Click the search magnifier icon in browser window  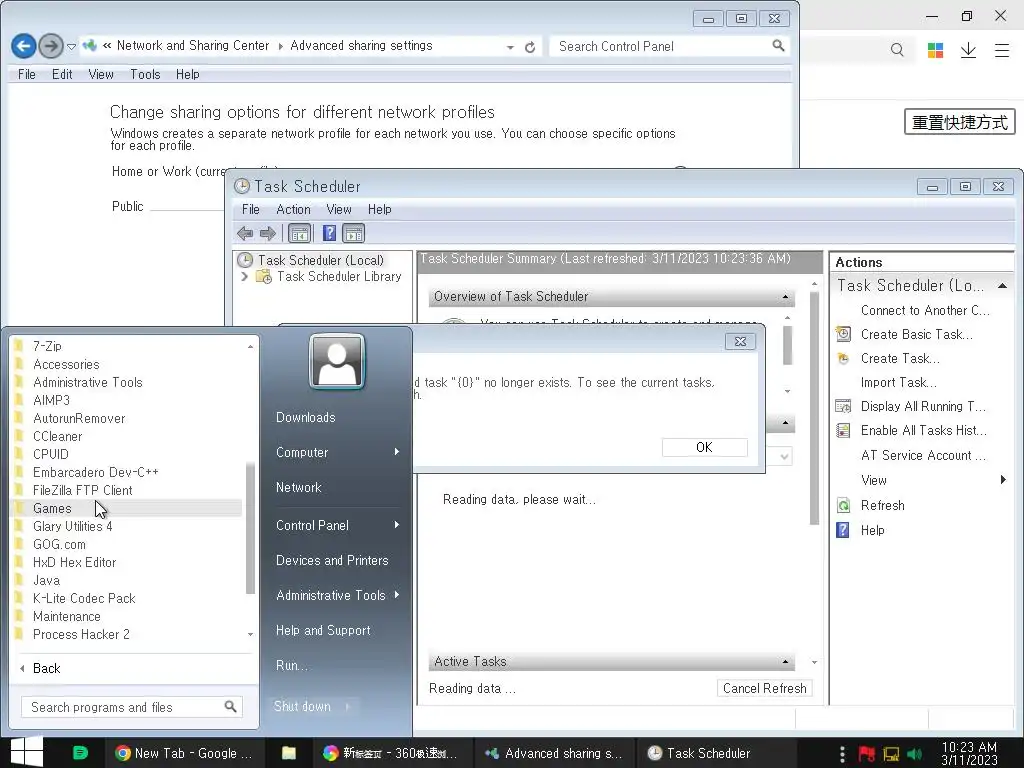click(897, 50)
